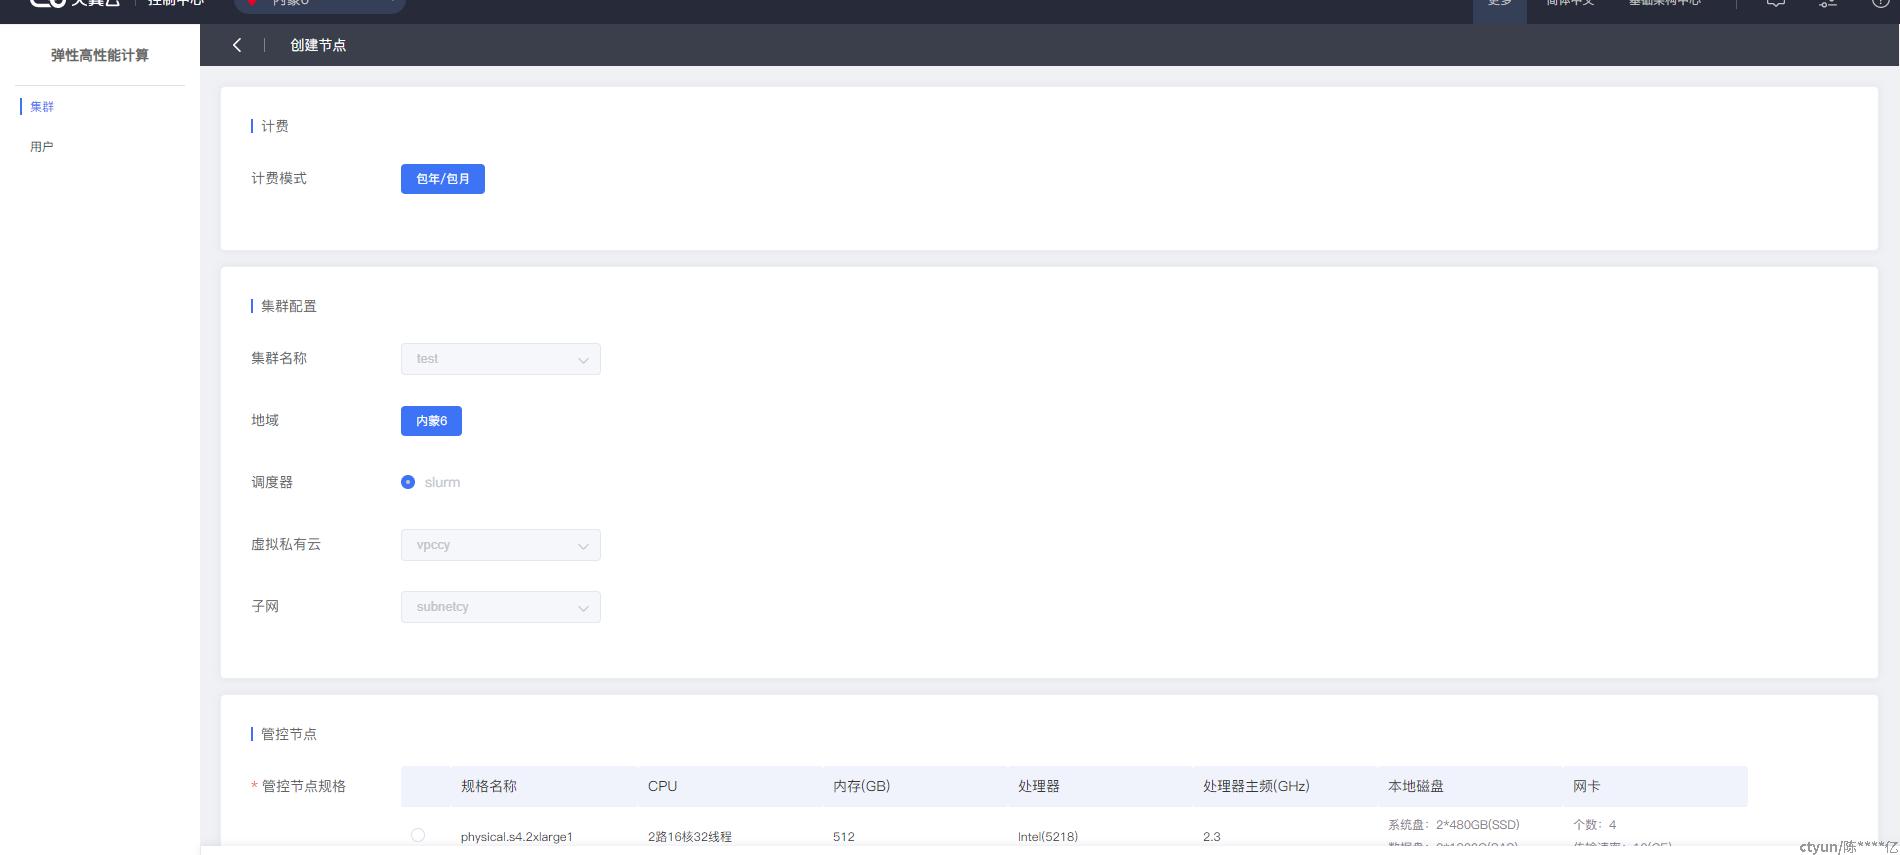
Task: Click the 规格名称 column header
Action: click(489, 786)
